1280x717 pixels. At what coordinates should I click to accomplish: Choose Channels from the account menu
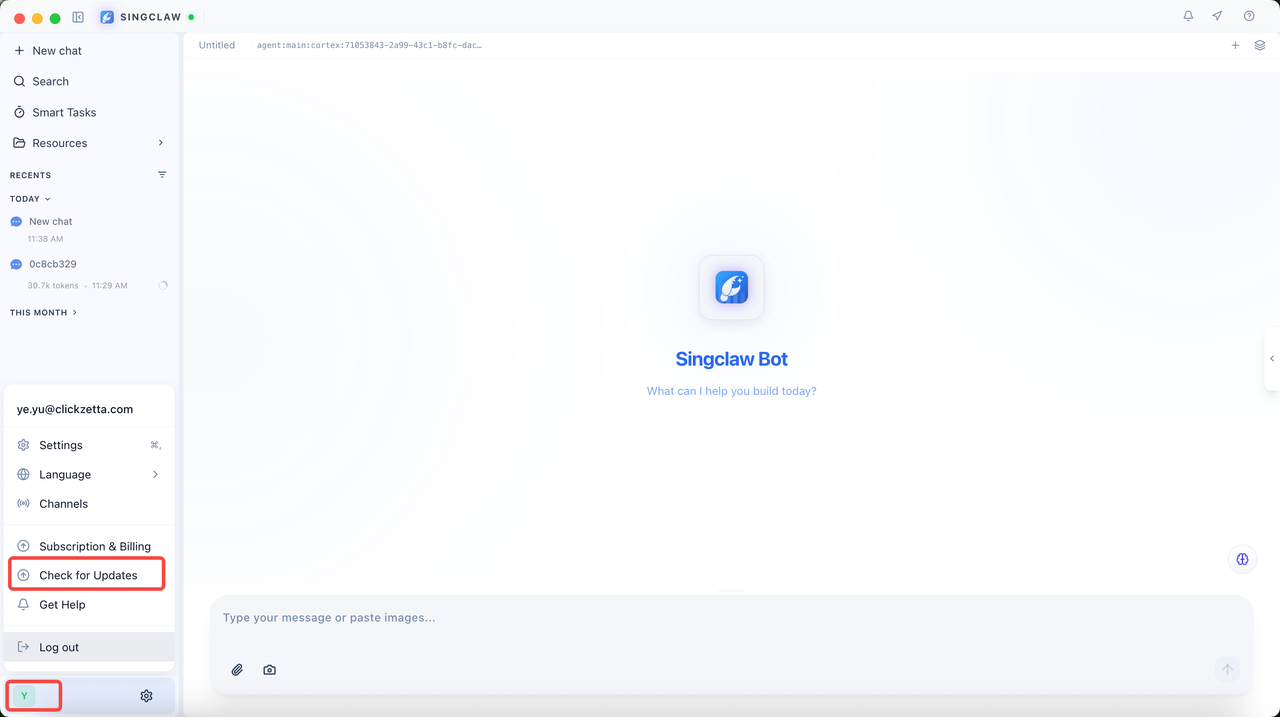coord(89,504)
